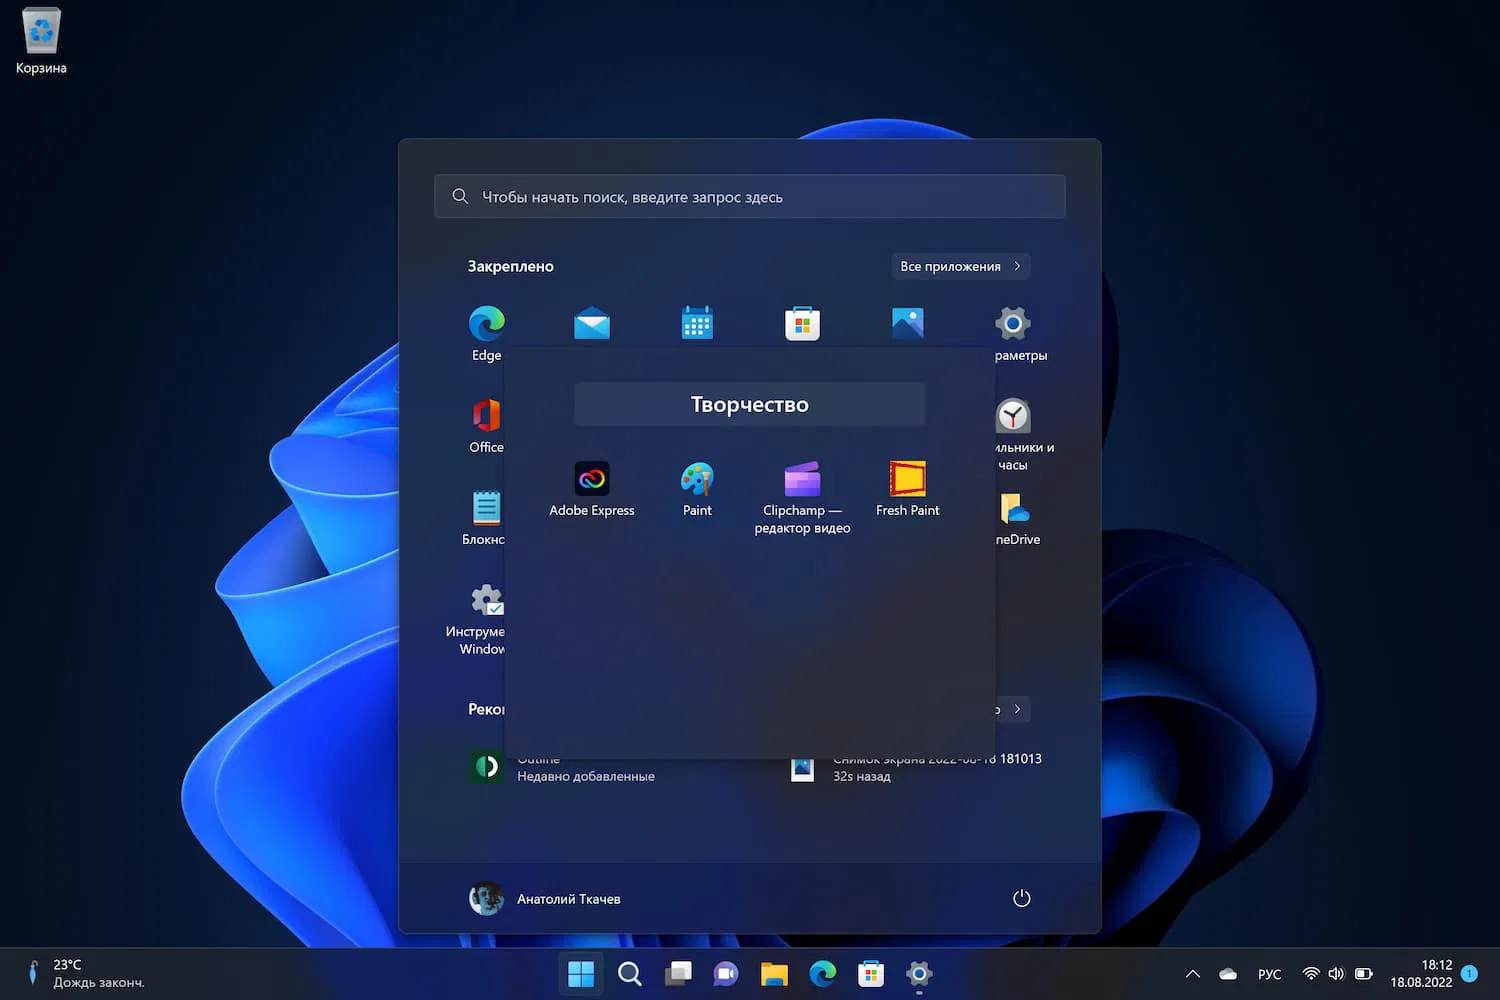The height and width of the screenshot is (1000, 1500).
Task: Open the pinned Photos app
Action: [x=907, y=324]
